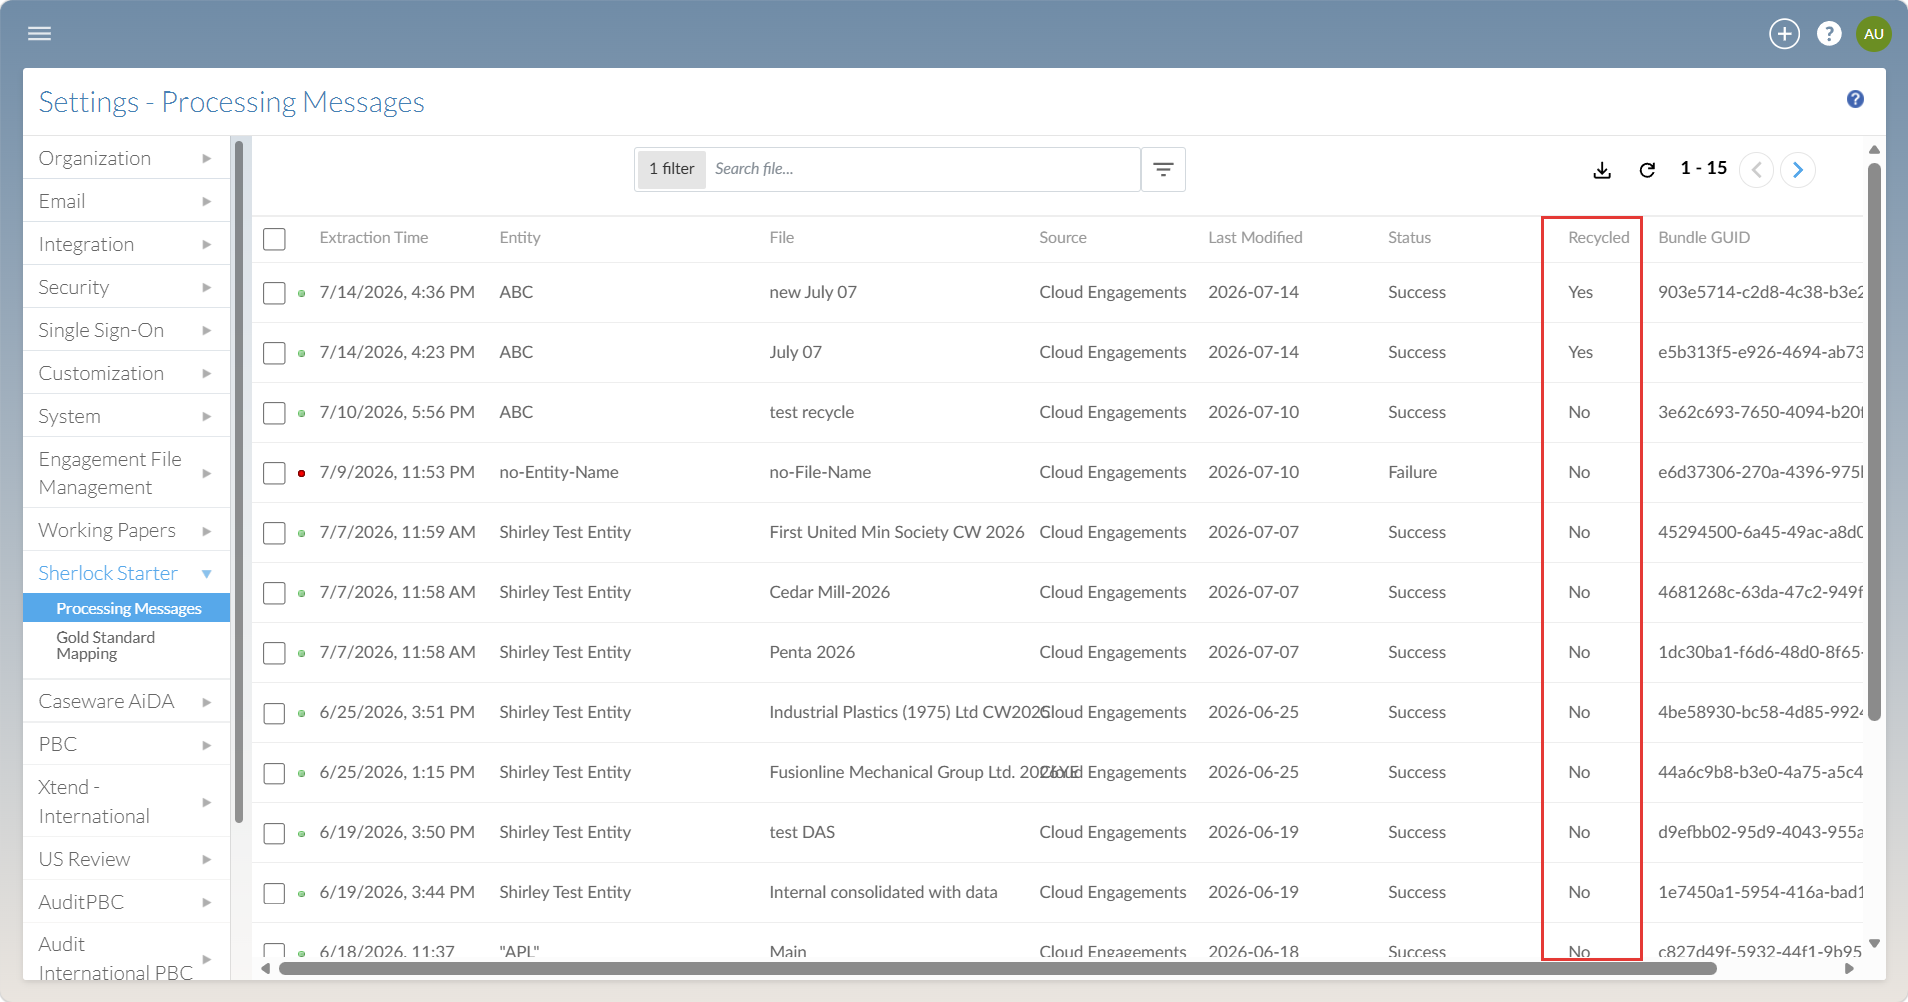Check the Internal consolidated with data row
This screenshot has height=1002, width=1908.
click(x=274, y=893)
